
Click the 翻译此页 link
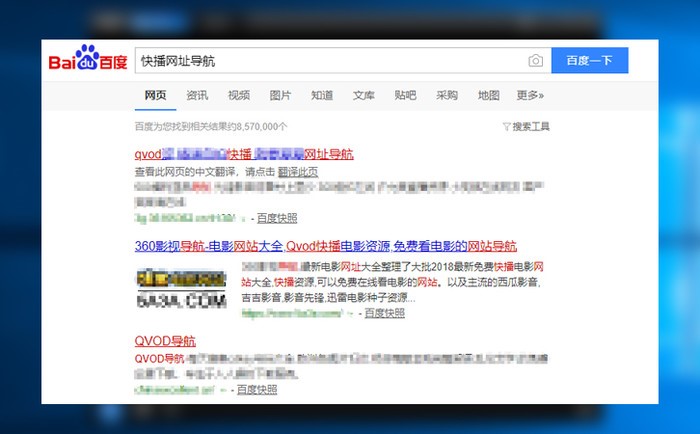[298, 172]
